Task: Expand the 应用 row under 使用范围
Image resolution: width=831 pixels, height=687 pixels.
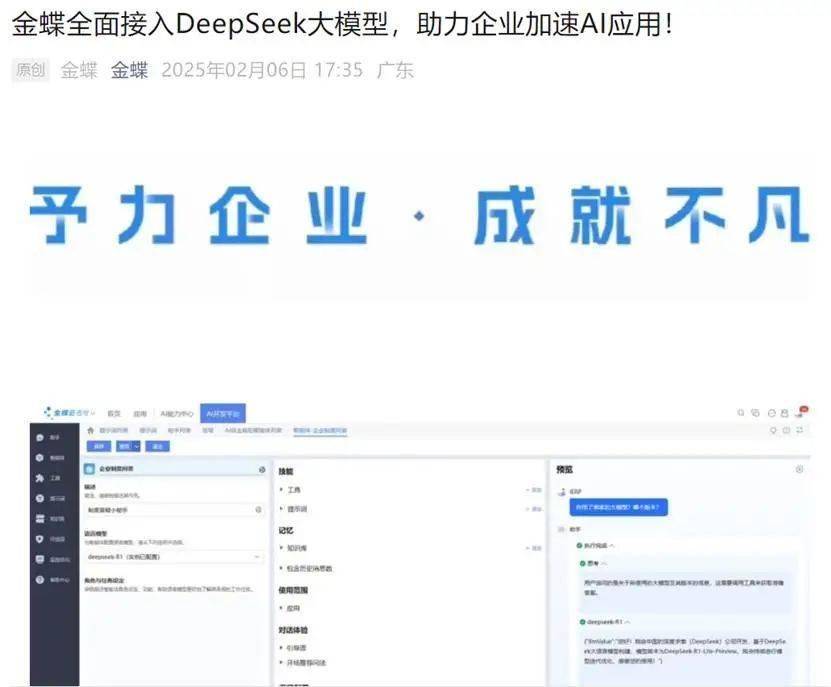Action: click(x=290, y=609)
